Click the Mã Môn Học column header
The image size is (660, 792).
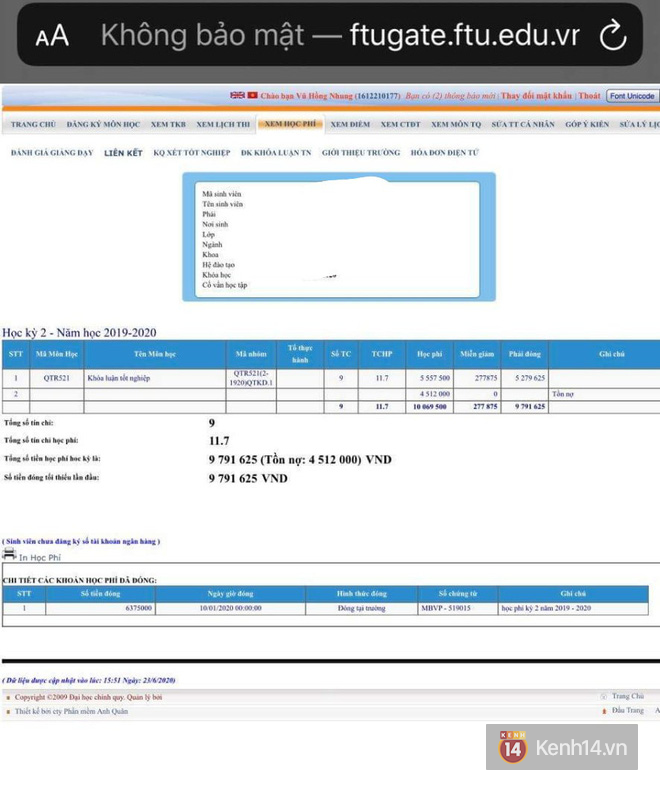57,354
